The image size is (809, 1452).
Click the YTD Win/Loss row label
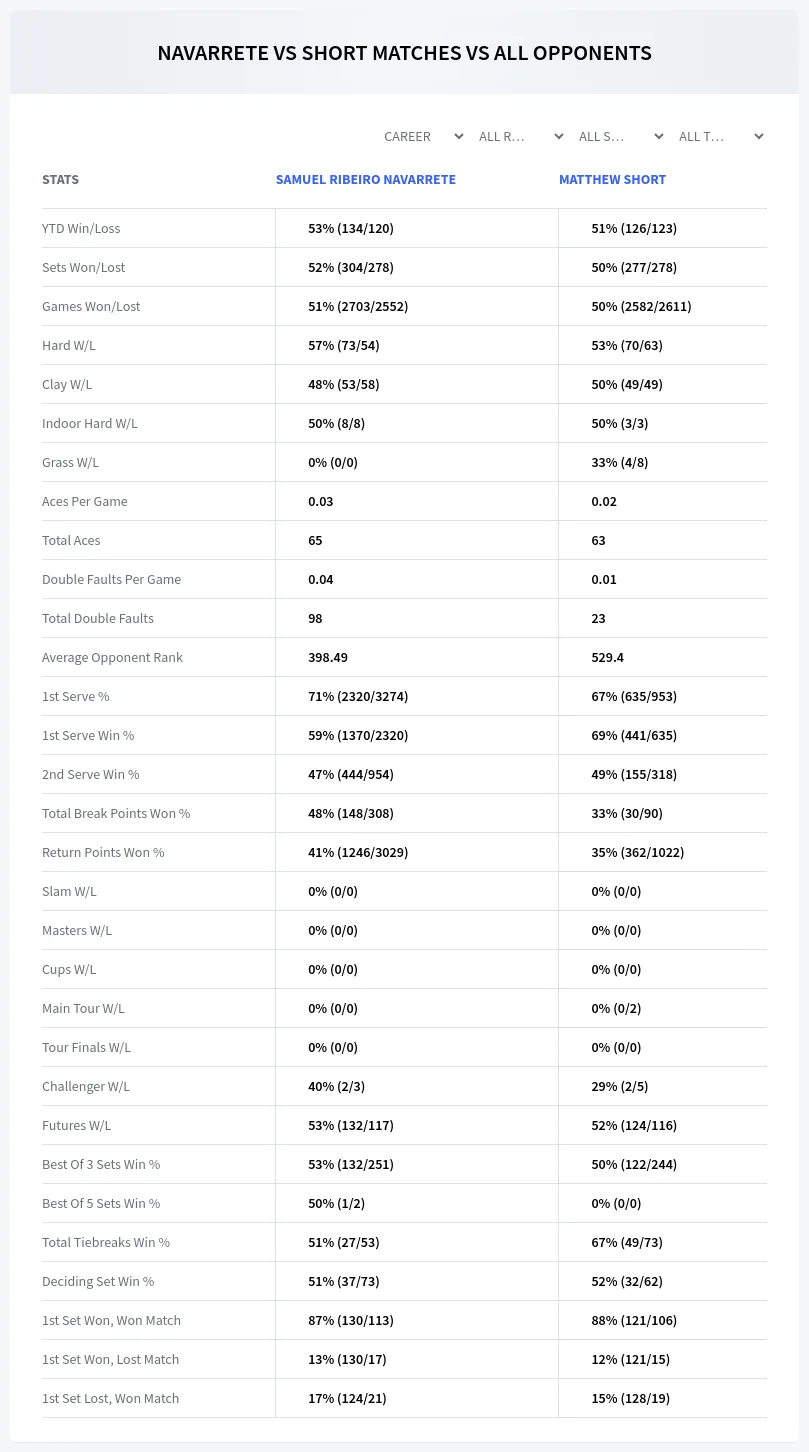[81, 228]
